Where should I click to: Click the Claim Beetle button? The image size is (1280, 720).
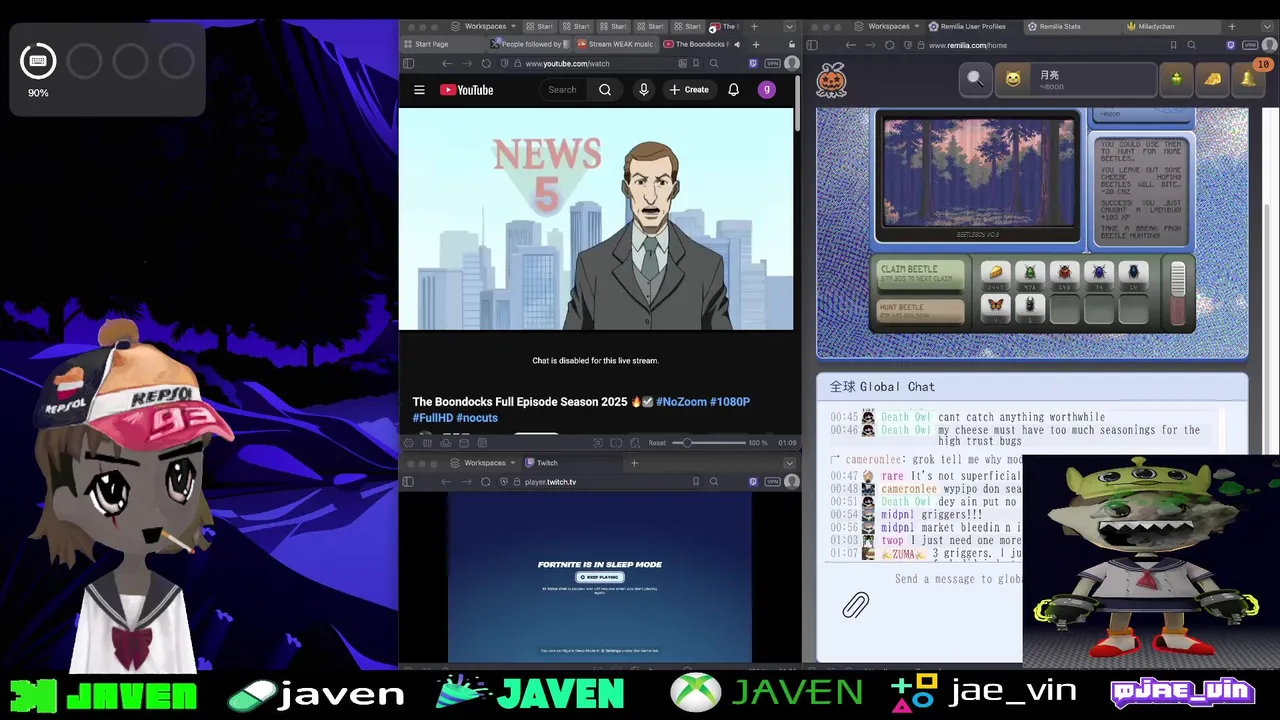920,274
